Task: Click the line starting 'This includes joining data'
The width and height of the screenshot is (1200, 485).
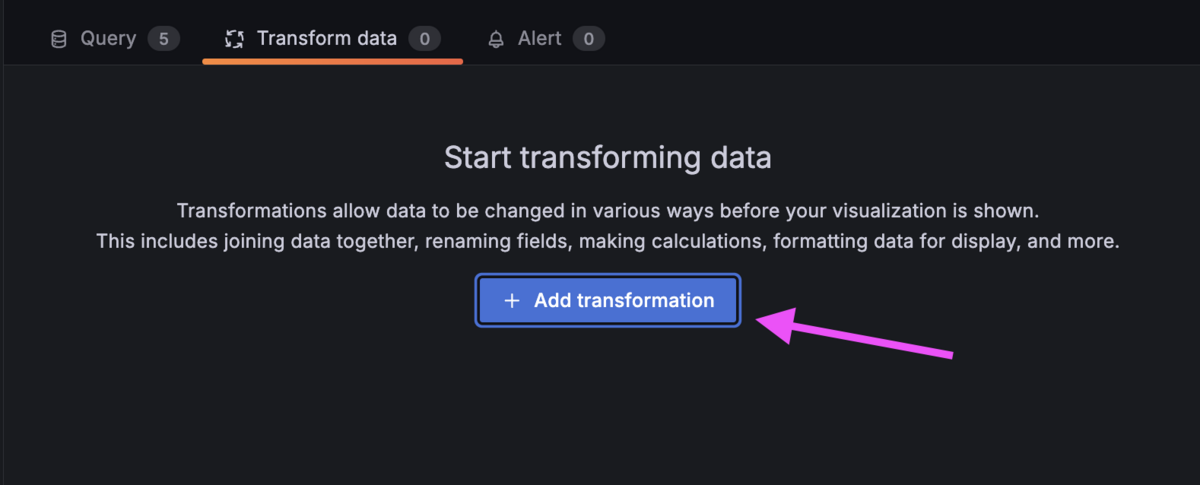Action: [x=608, y=242]
